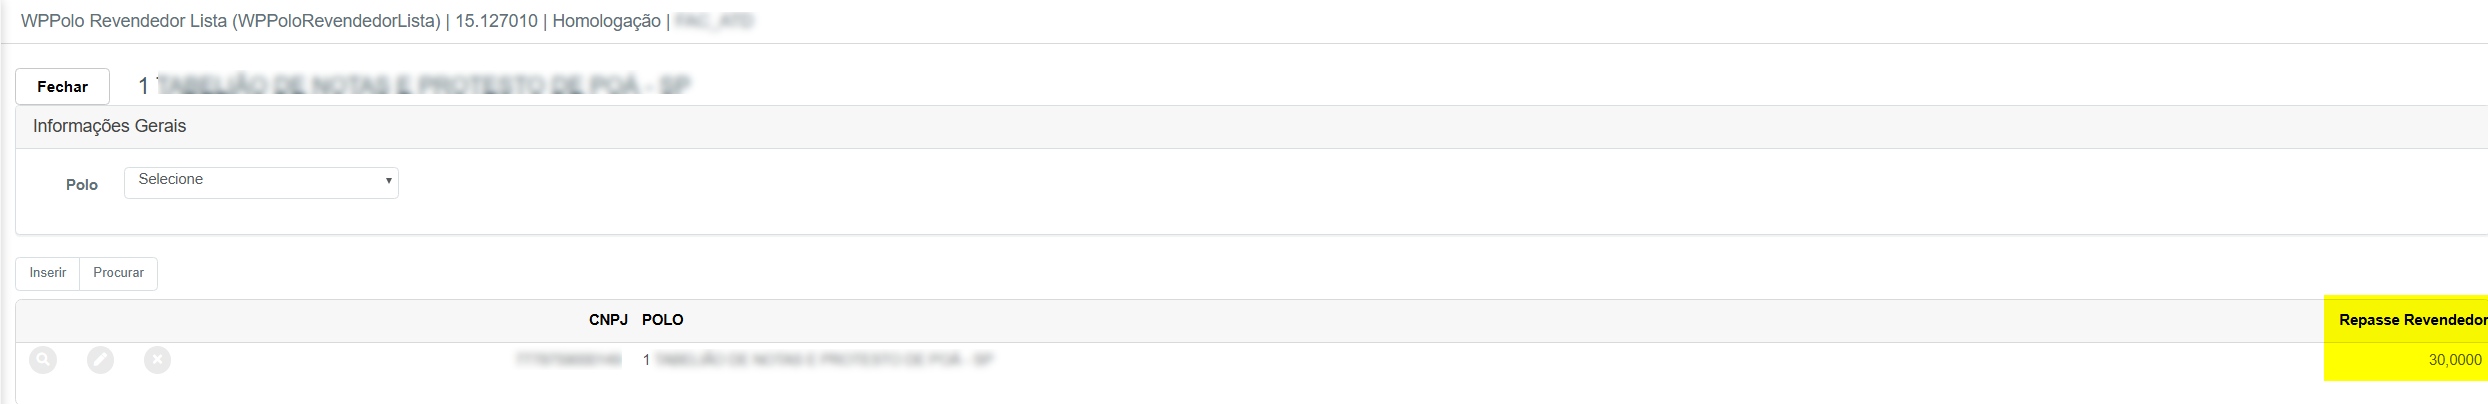The width and height of the screenshot is (2488, 404).
Task: Click the magnifier view icon in the row
Action: point(43,360)
